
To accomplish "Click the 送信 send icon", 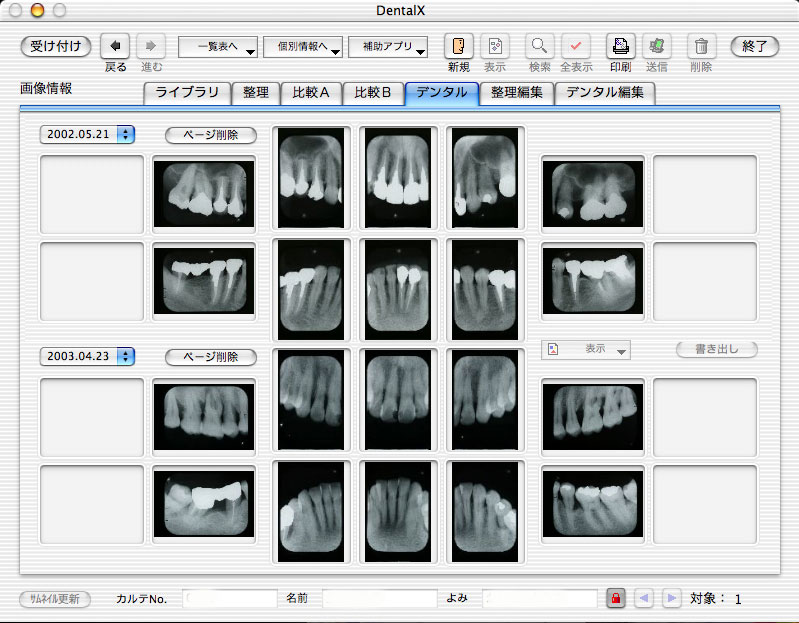I will click(x=656, y=46).
